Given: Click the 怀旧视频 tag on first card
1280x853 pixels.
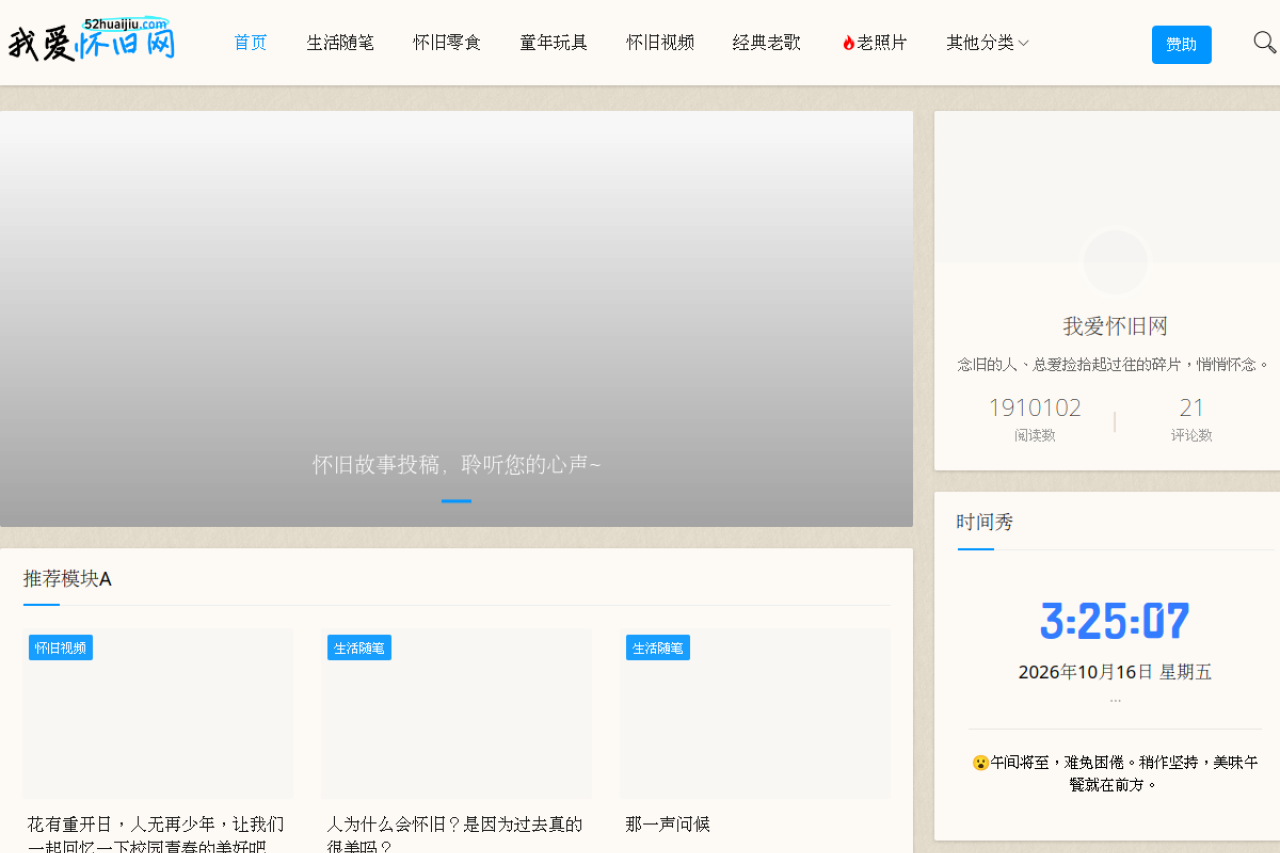Looking at the screenshot, I should click(x=61, y=648).
